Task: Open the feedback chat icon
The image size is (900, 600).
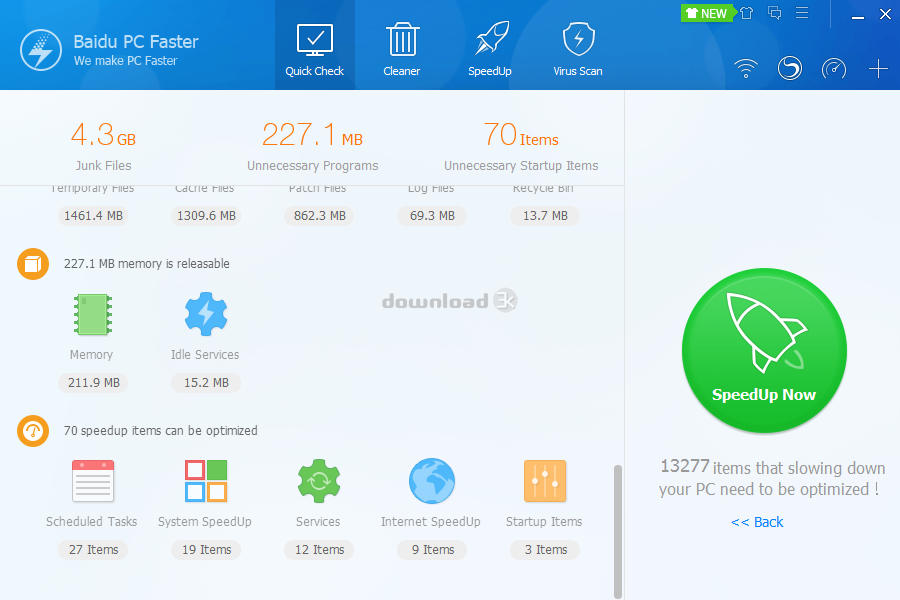Action: tap(774, 13)
